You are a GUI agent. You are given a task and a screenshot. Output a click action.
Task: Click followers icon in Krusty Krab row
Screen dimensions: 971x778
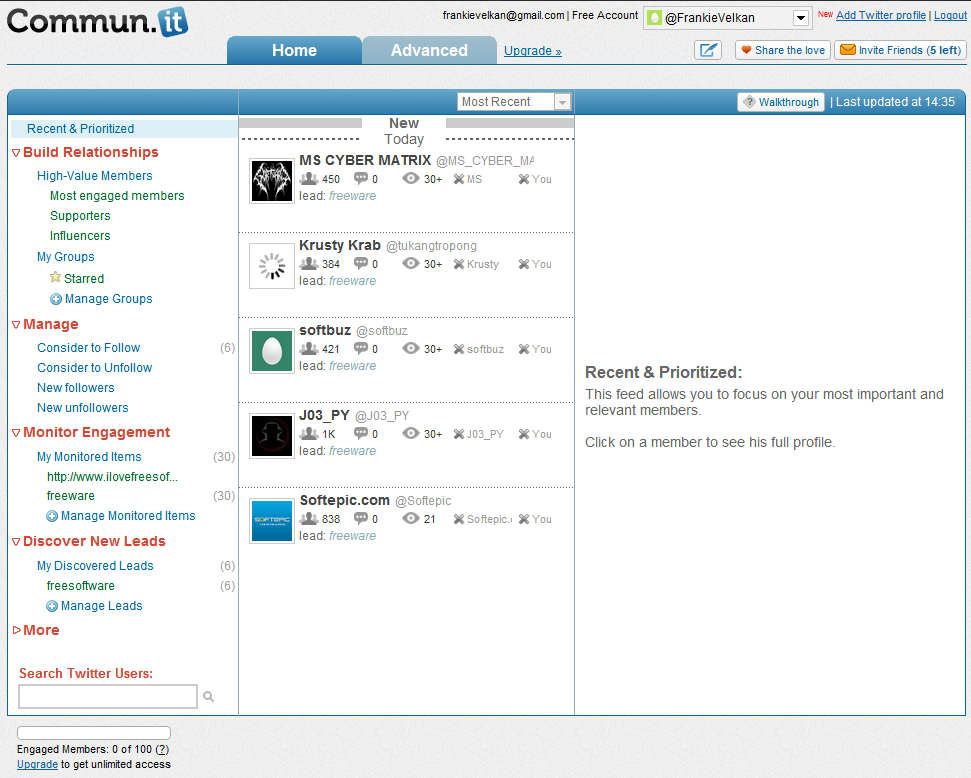pyautogui.click(x=308, y=263)
